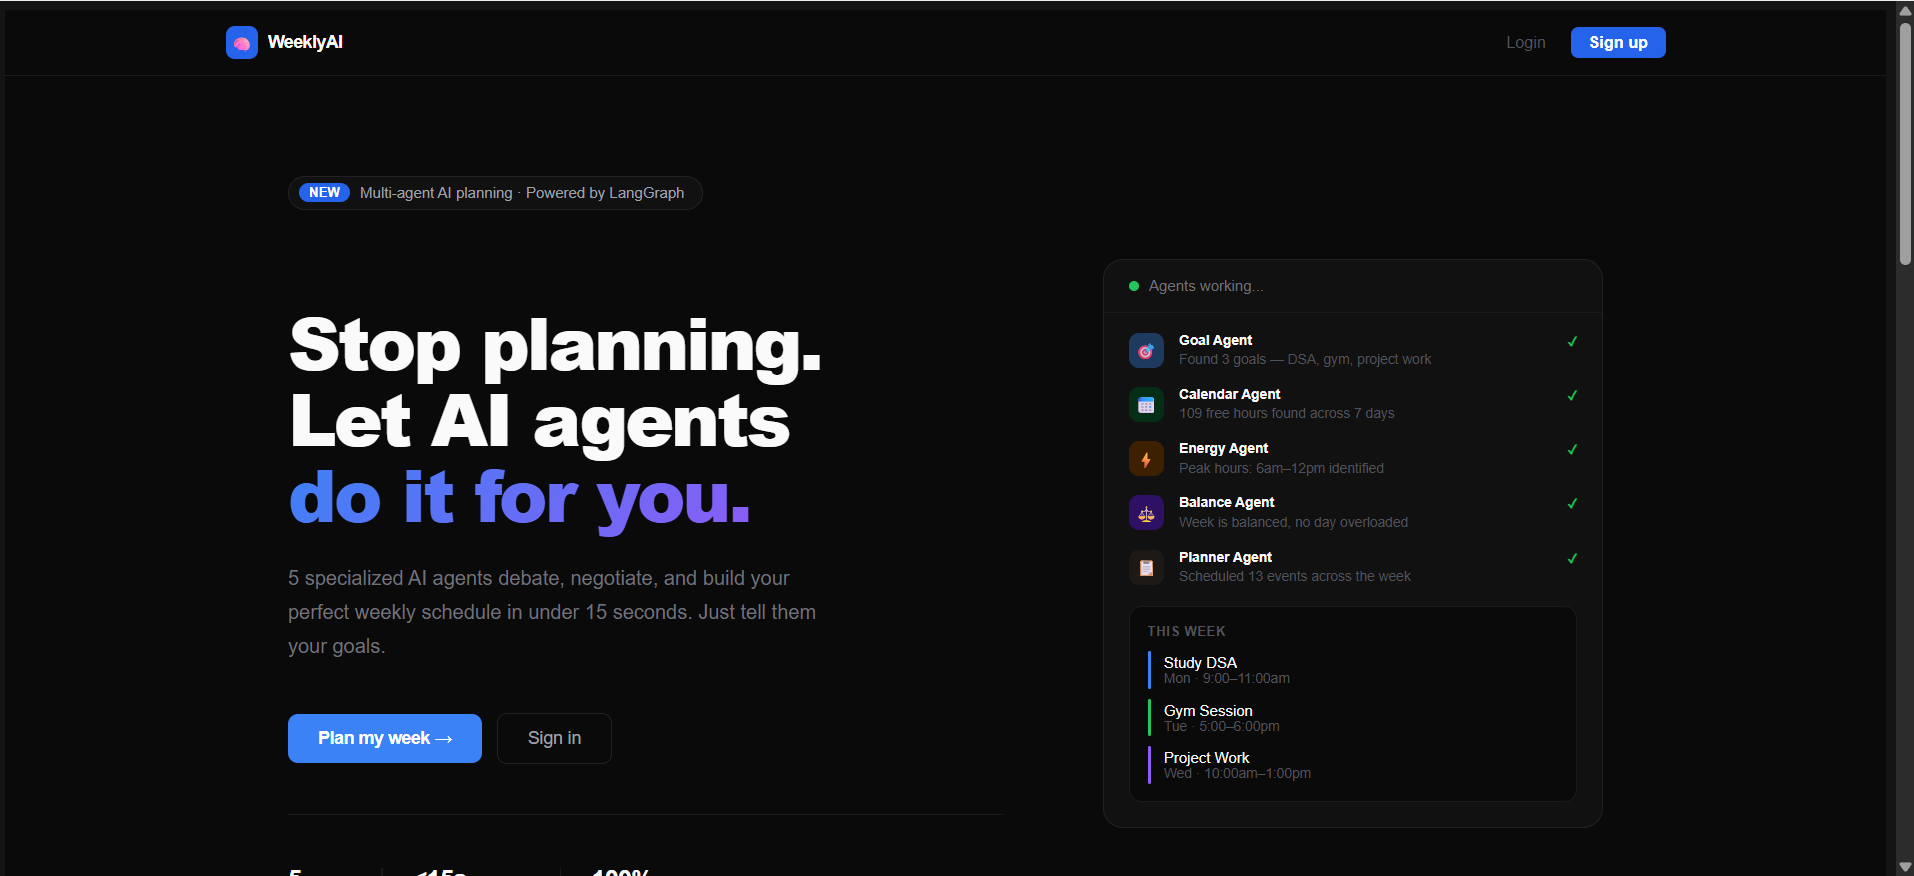Click the Calendar Agent title

pos(1229,394)
